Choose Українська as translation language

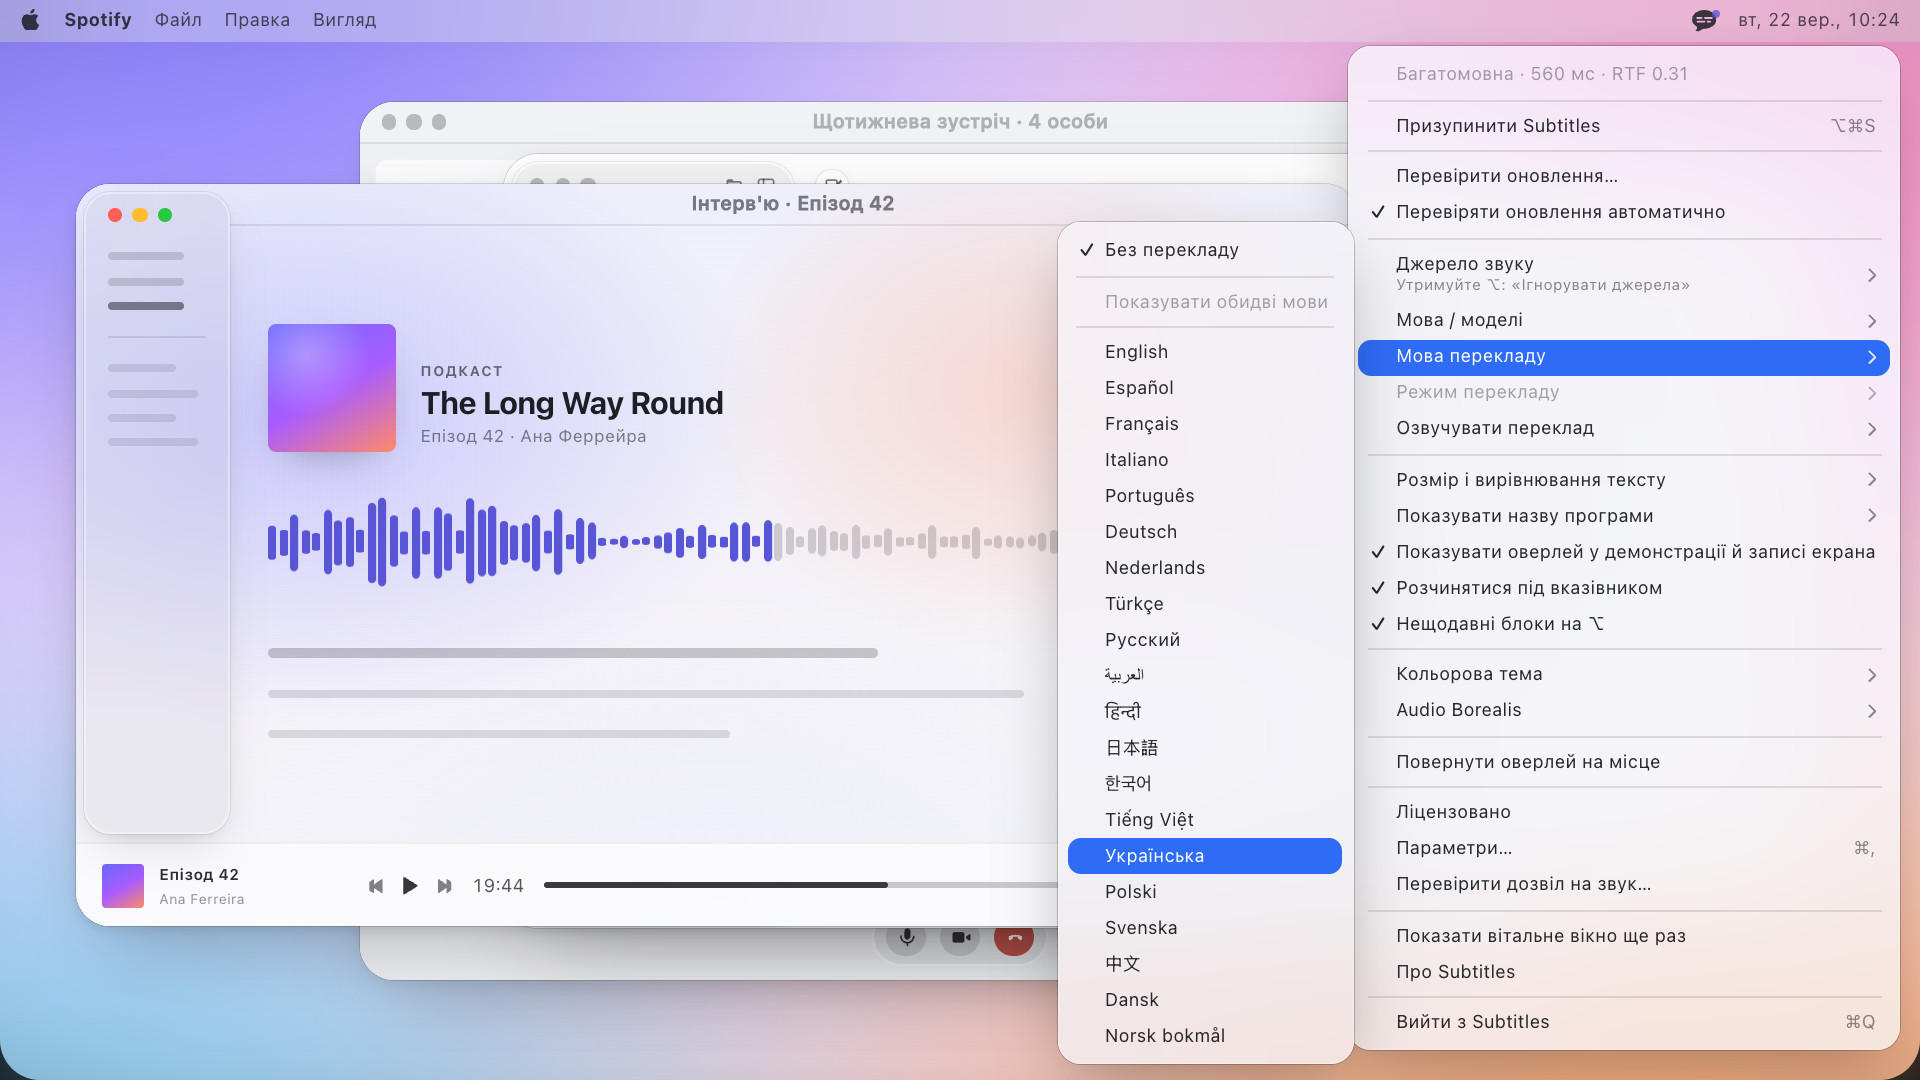pos(1205,856)
